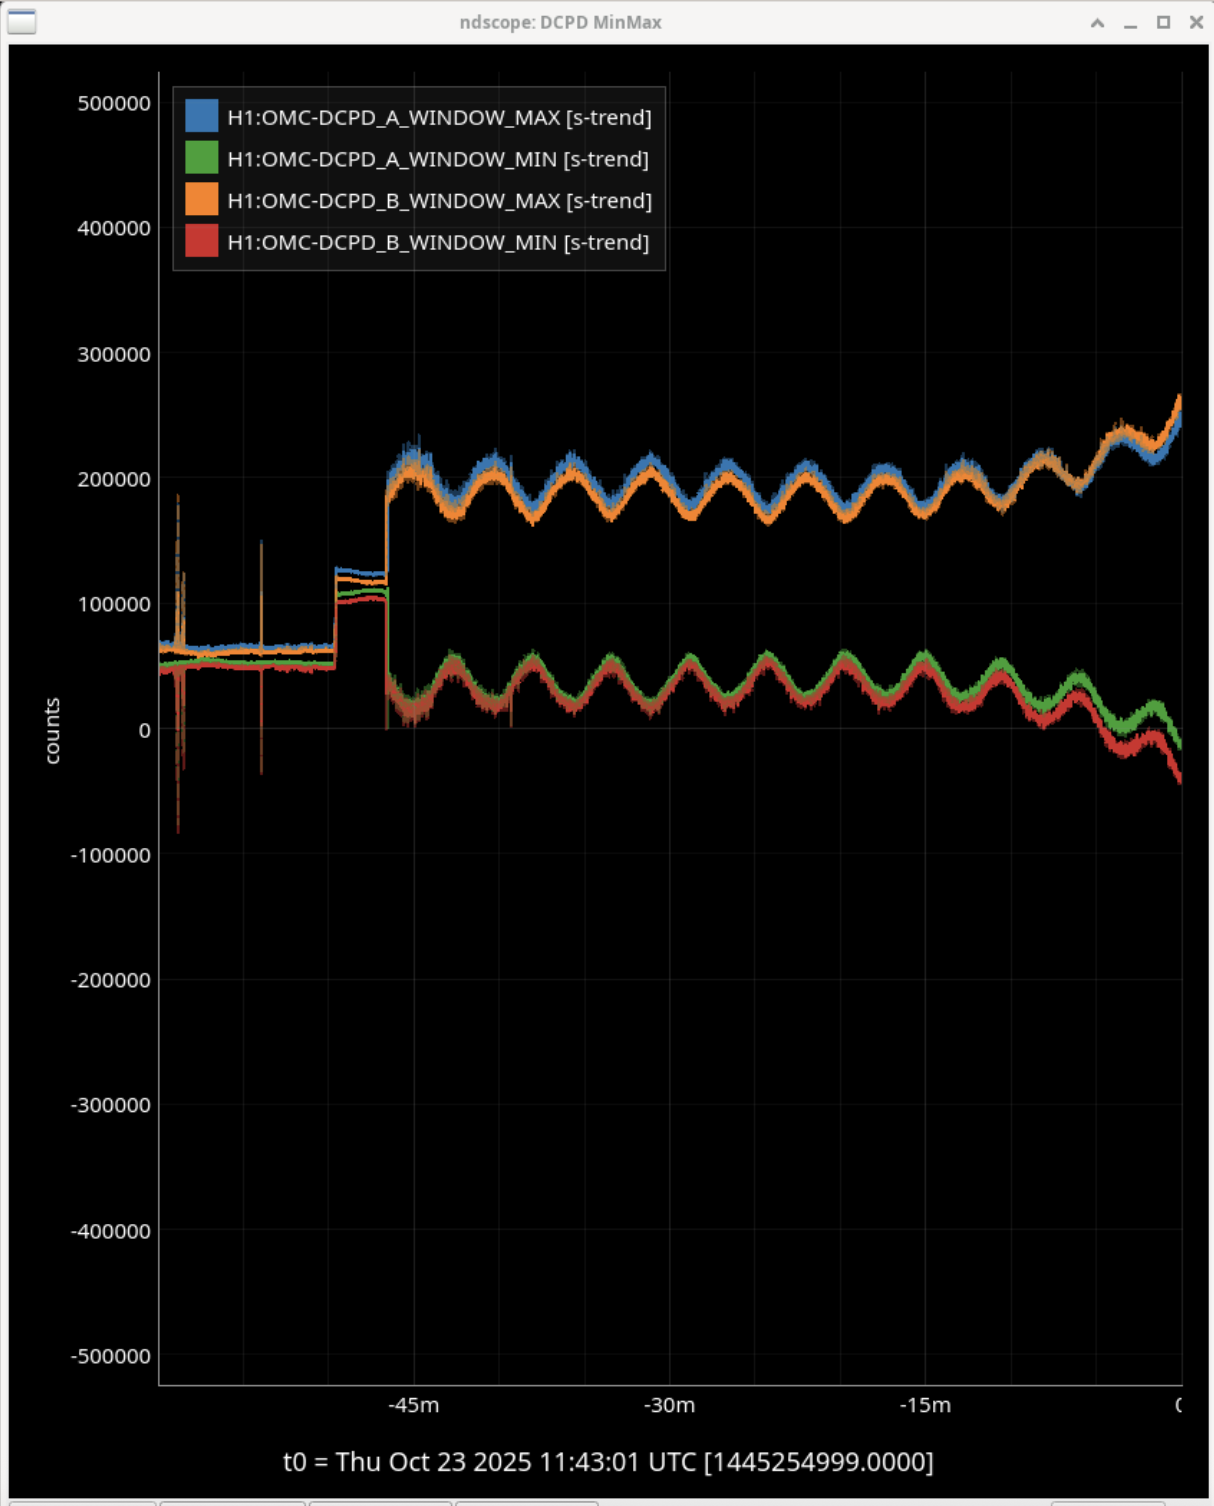The image size is (1214, 1506).
Task: Click the -45m tick on time axis
Action: coord(414,1405)
